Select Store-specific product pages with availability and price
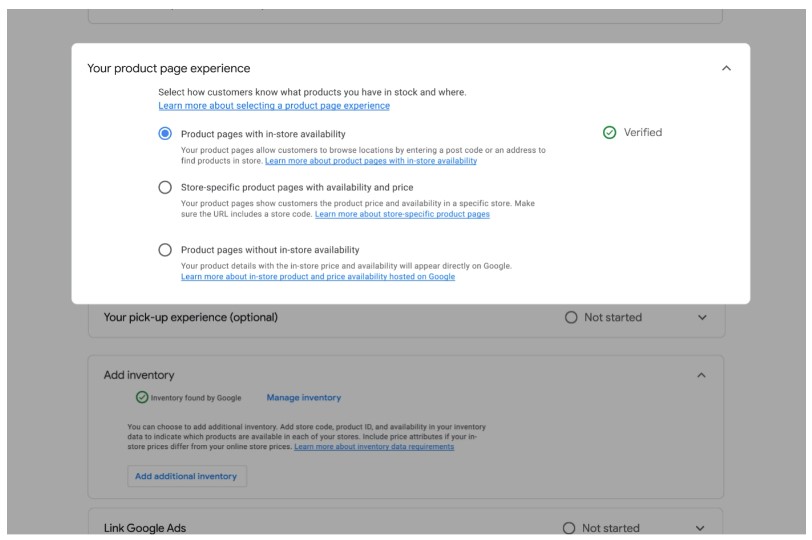This screenshot has height=540, width=812. coord(165,187)
